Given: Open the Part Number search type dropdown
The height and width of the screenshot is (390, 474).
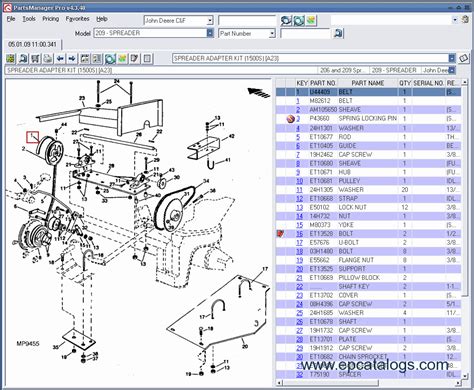Looking at the screenshot, I should tap(272, 33).
